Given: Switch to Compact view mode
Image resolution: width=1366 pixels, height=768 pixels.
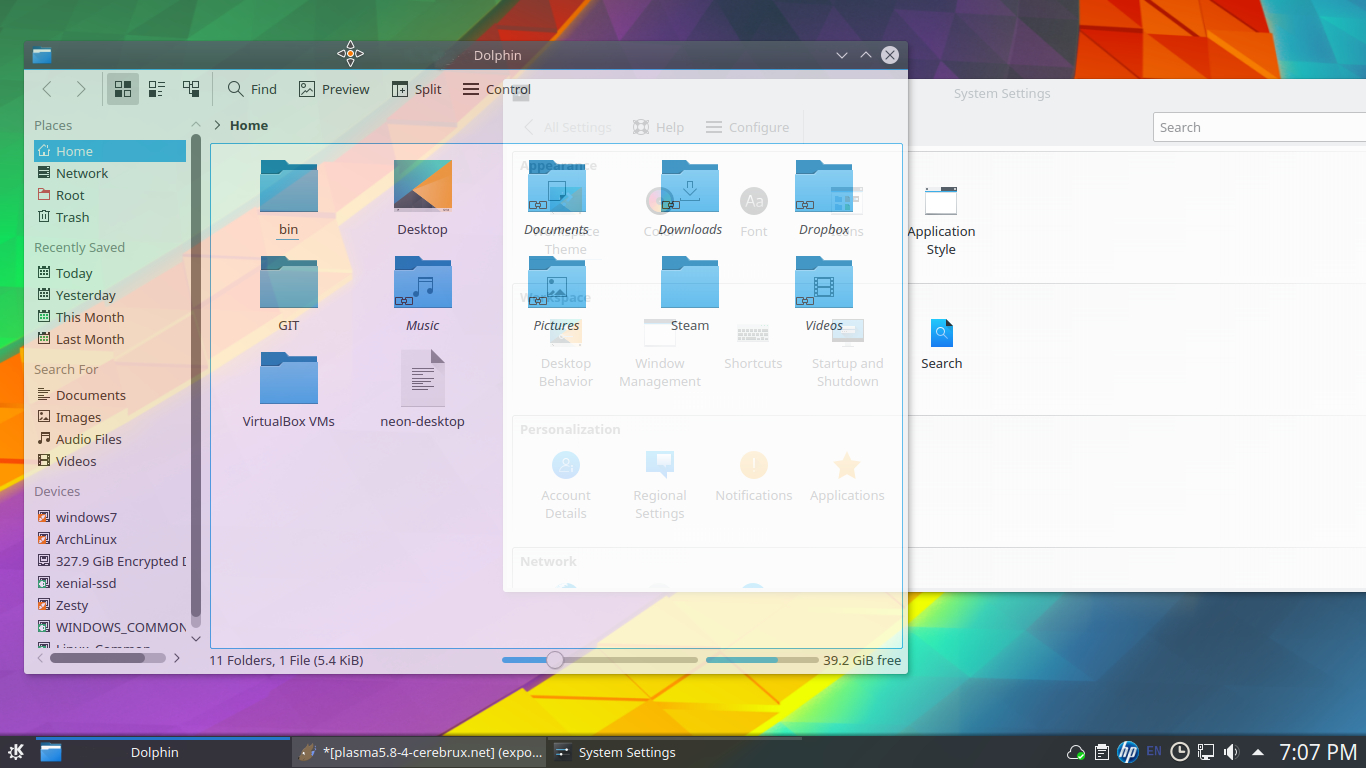Looking at the screenshot, I should [x=157, y=89].
